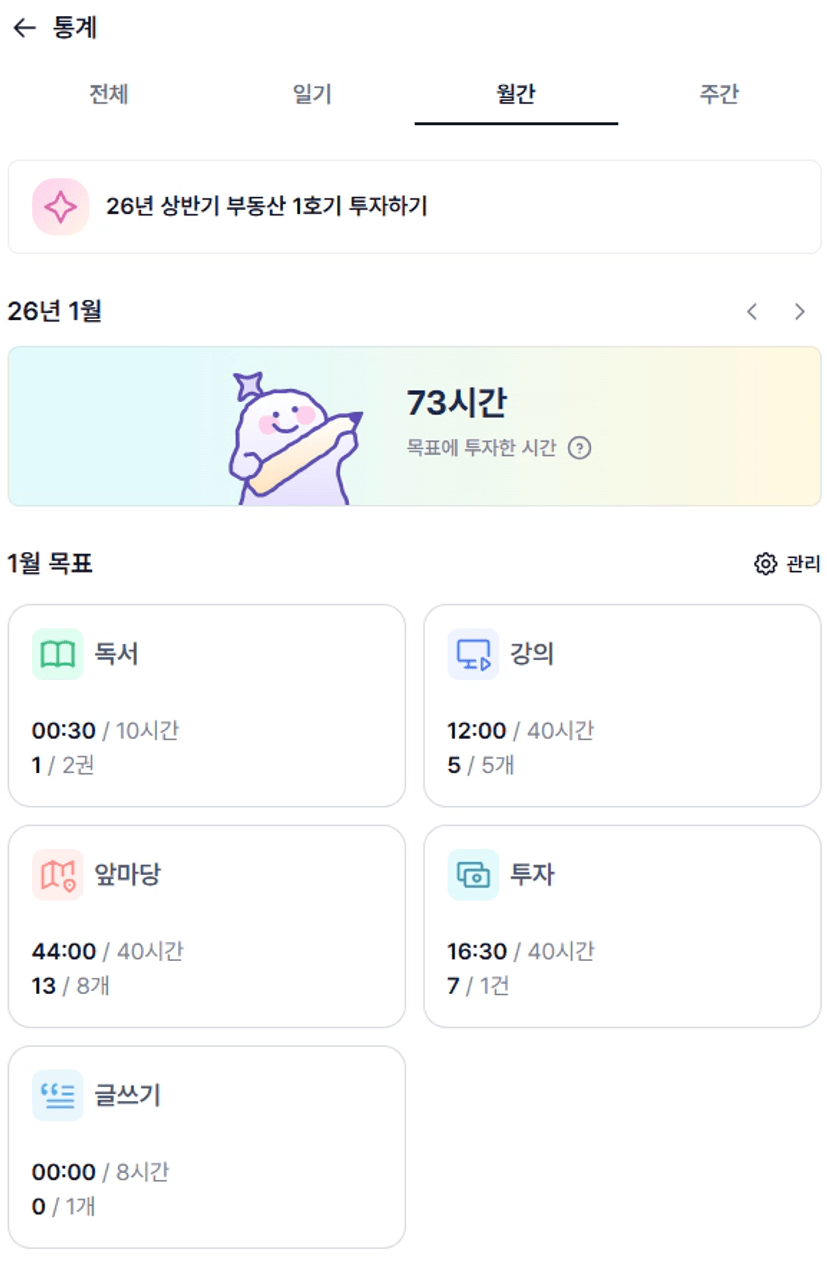Viewport: 827px width, 1274px height.
Task: Switch to the 전체 tab
Action: 109,95
